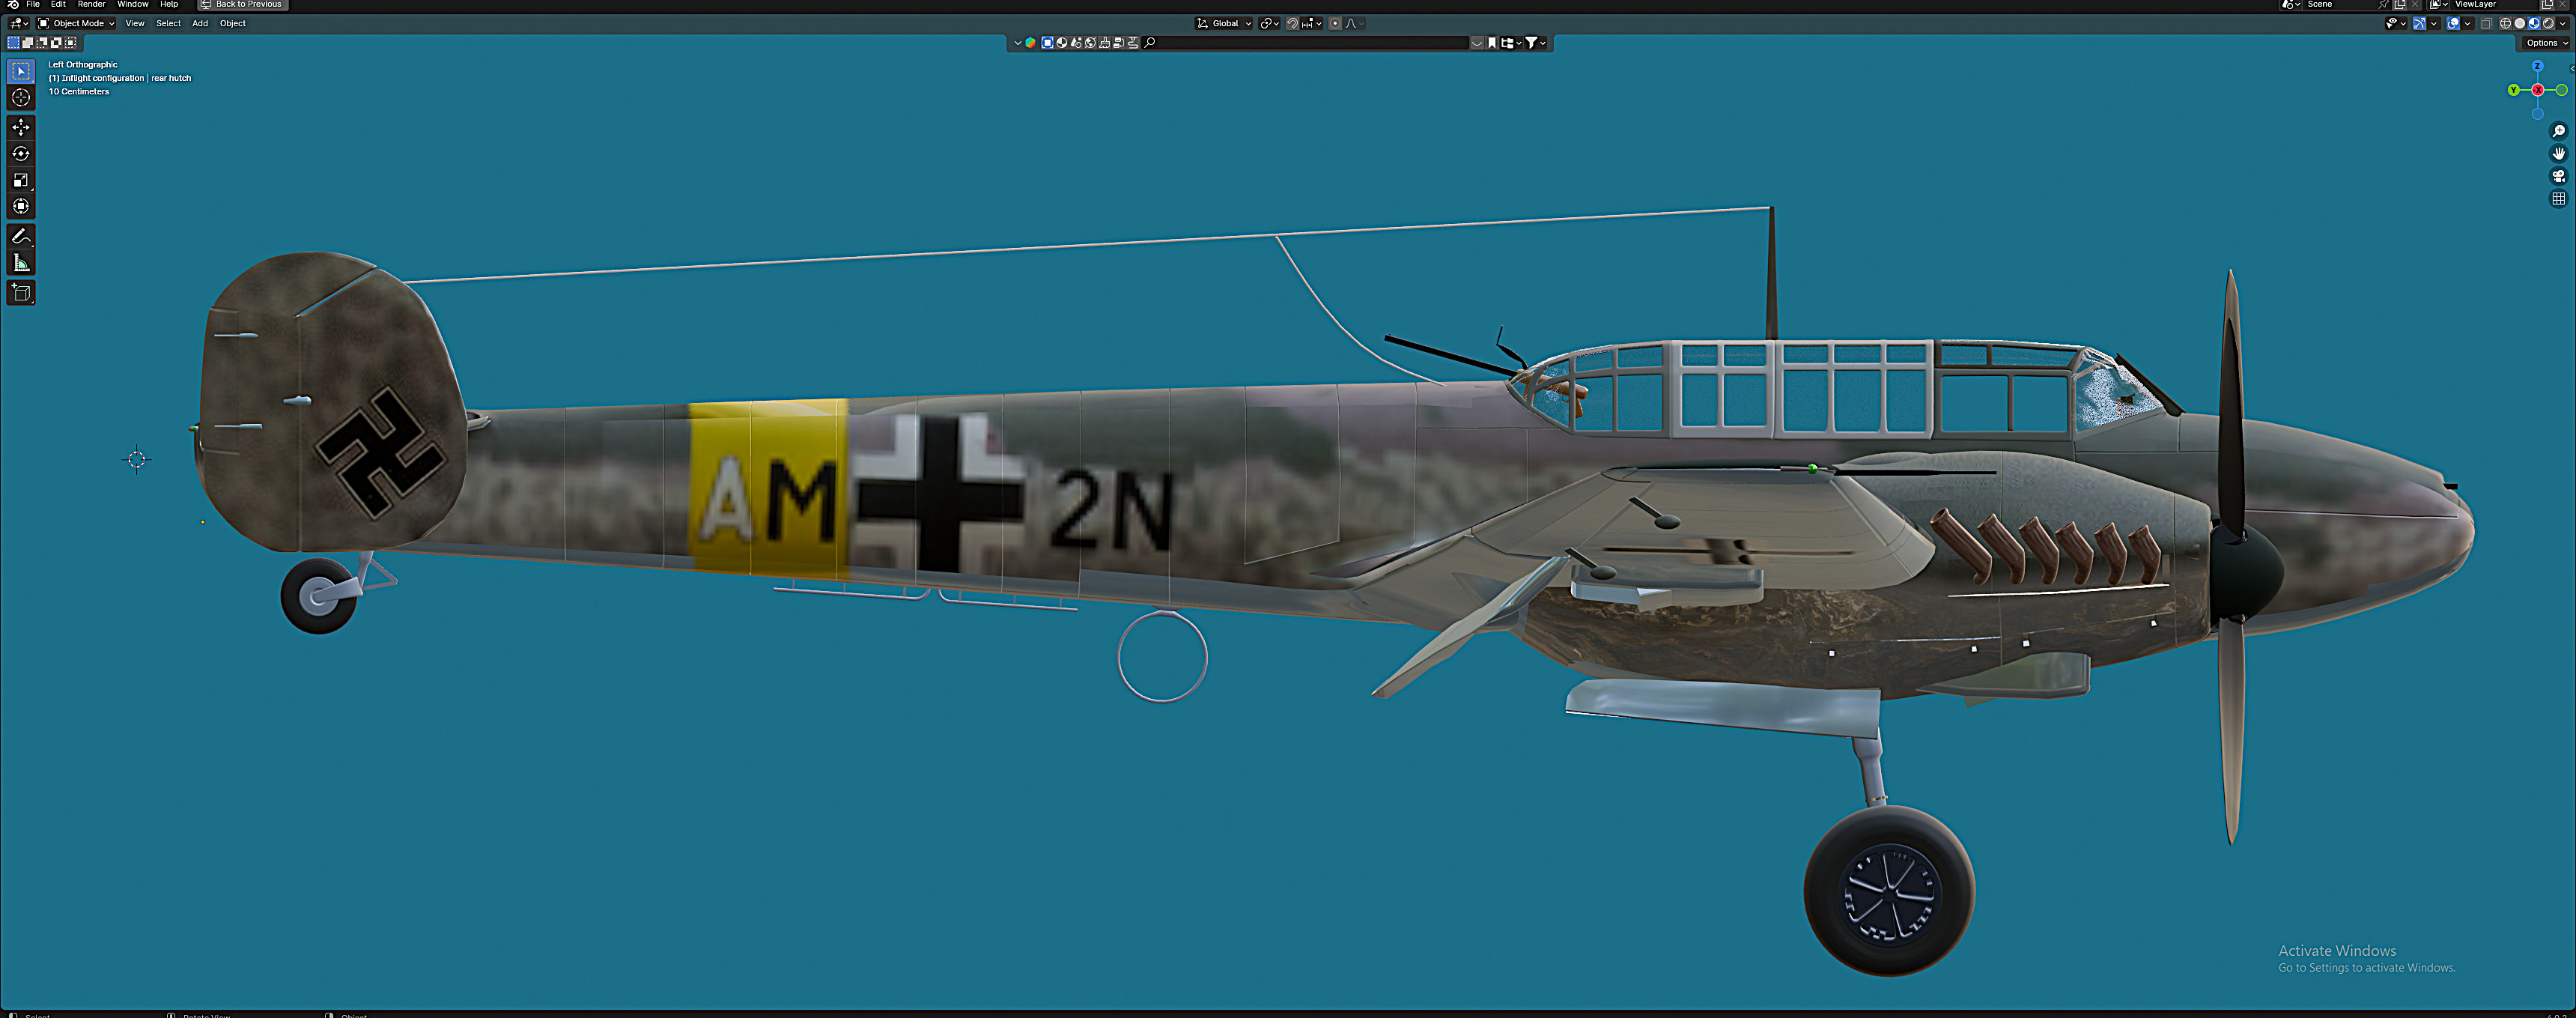Click the new scene duplicate icon

point(2400,4)
